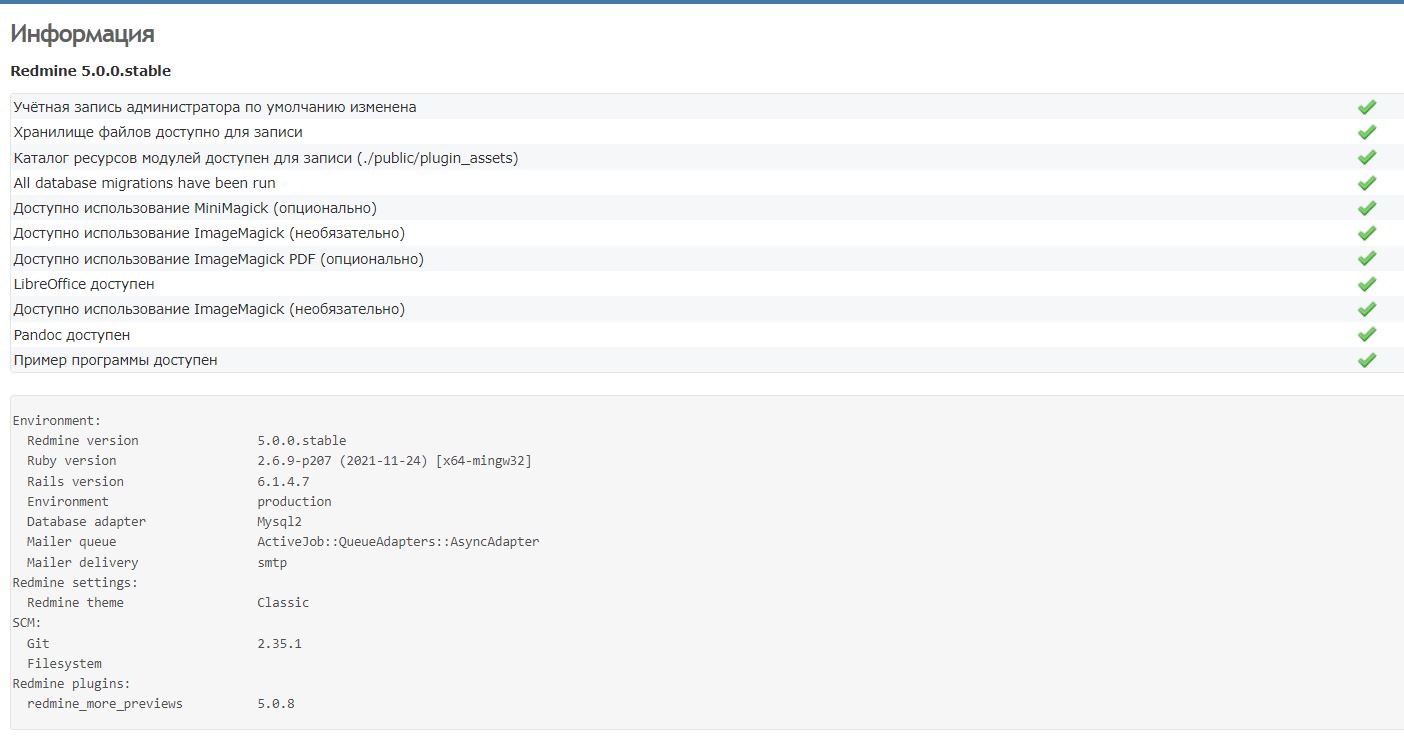Click the green checkmark for administrator account row
Screen dimensions: 1404x739
tap(1367, 107)
